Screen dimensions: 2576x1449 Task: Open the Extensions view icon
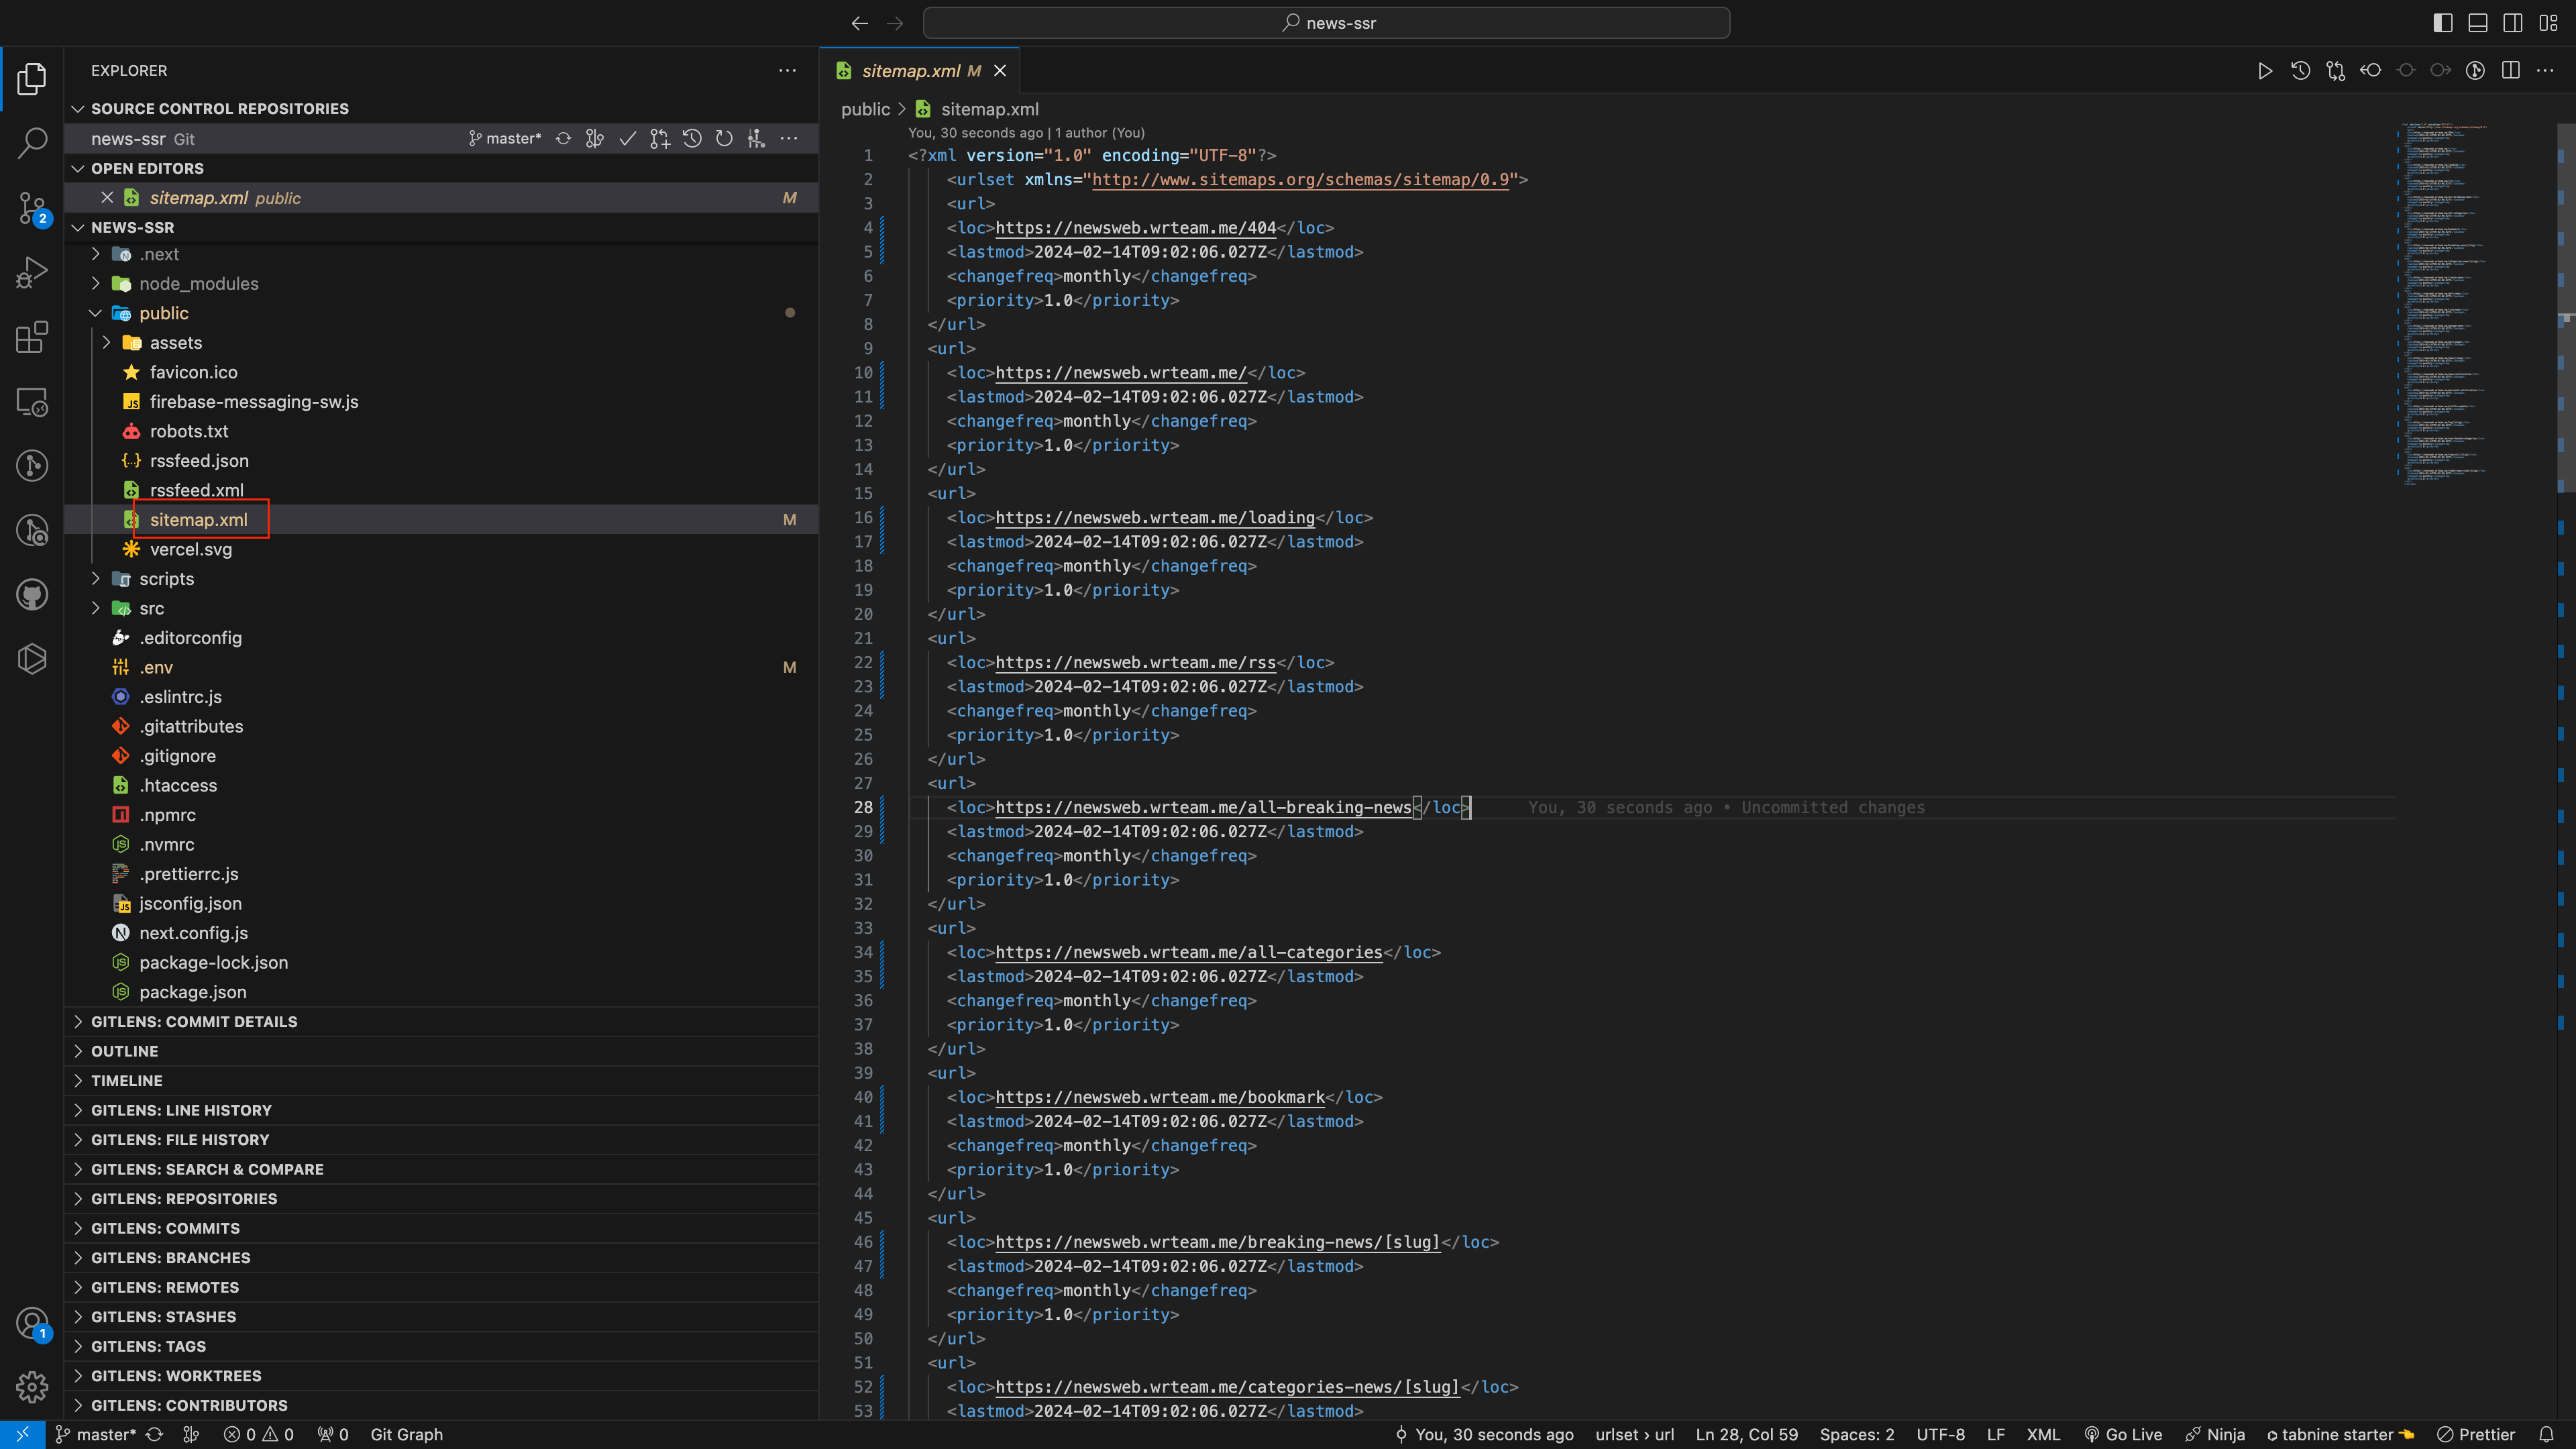[32, 337]
